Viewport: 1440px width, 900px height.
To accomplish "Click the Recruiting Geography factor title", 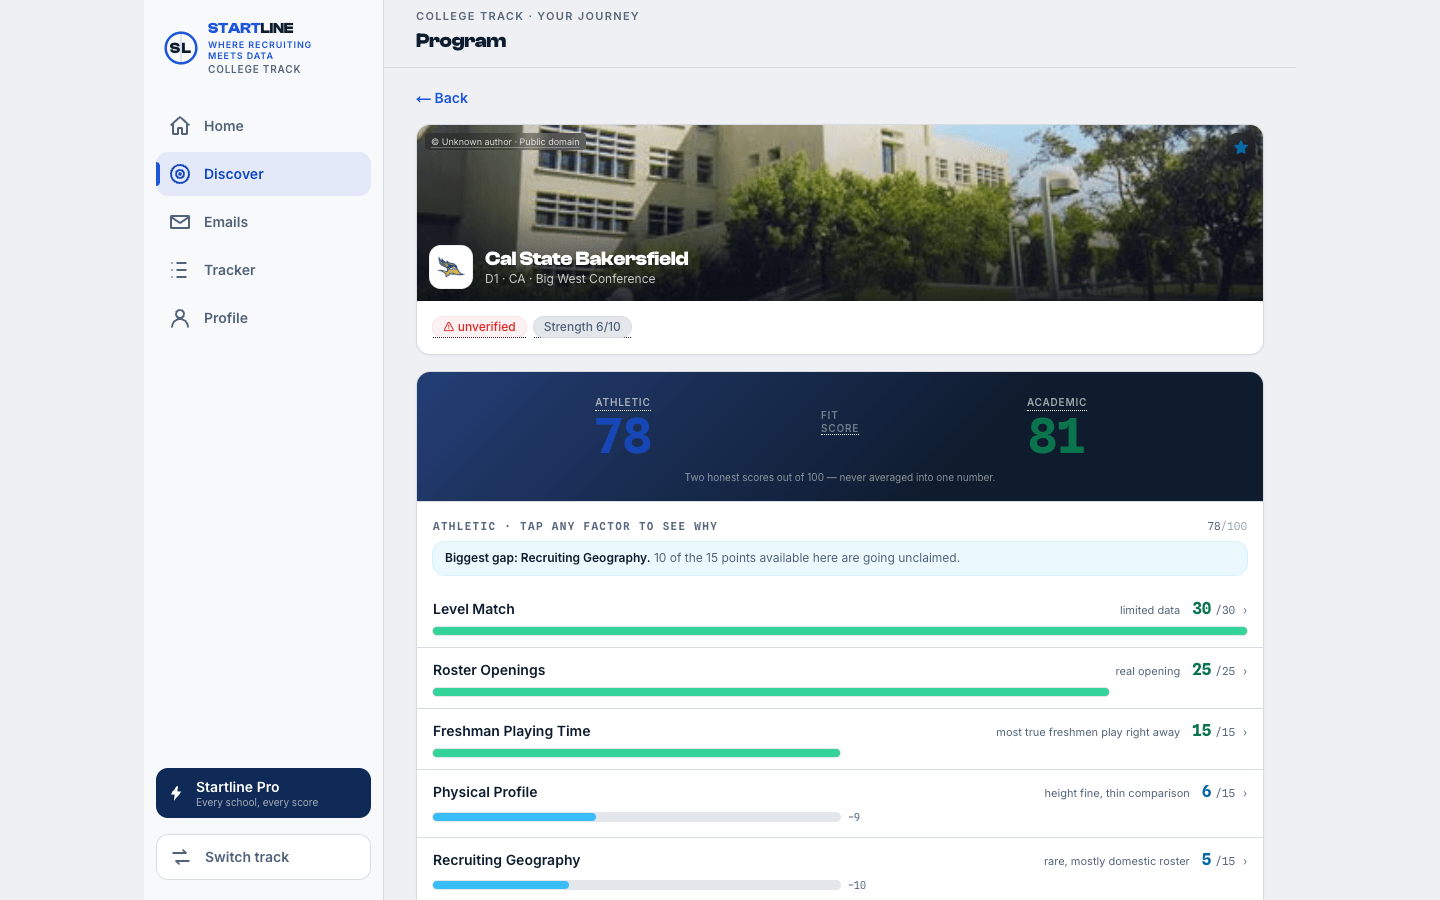I will click(x=507, y=860).
